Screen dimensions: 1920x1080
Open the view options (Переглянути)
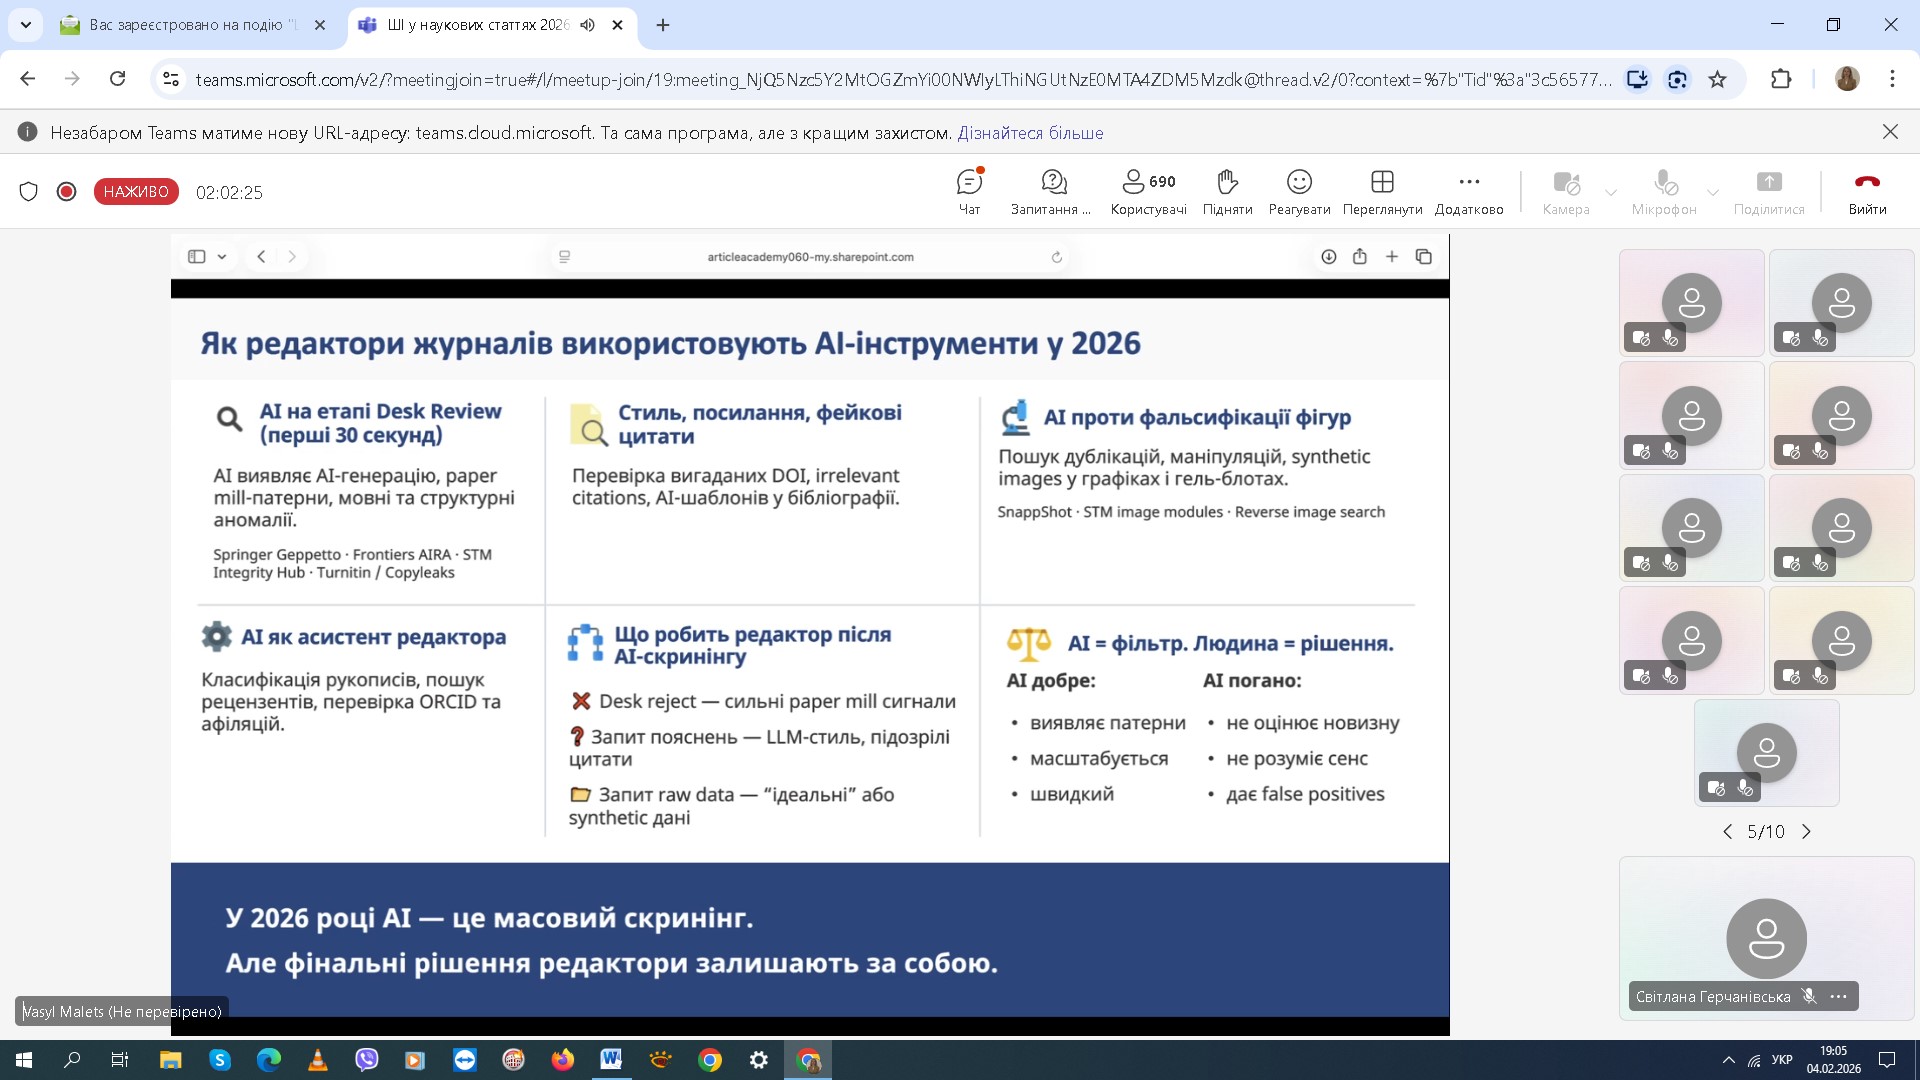(1382, 191)
